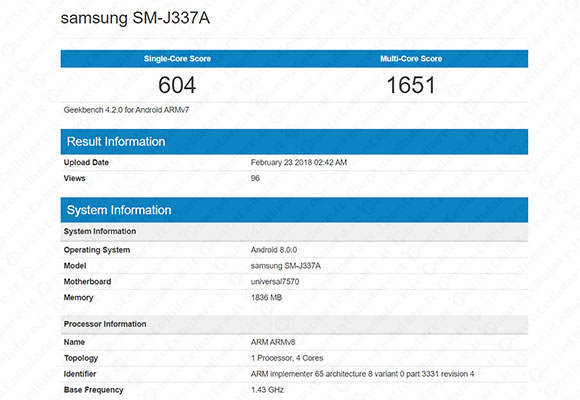Click the 'samsung SM-J337A' model value in table
Image resolution: width=580 pixels, height=400 pixels.
pyautogui.click(x=286, y=266)
